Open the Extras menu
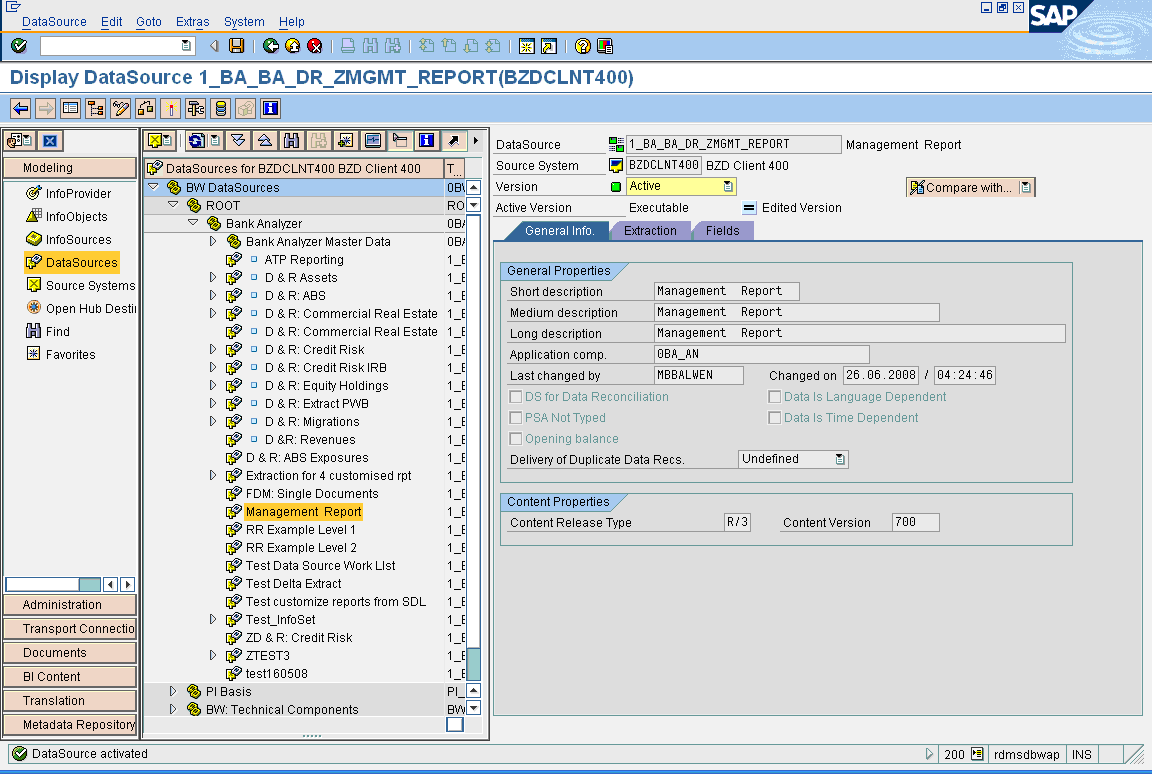The width and height of the screenshot is (1152, 774). pyautogui.click(x=191, y=21)
